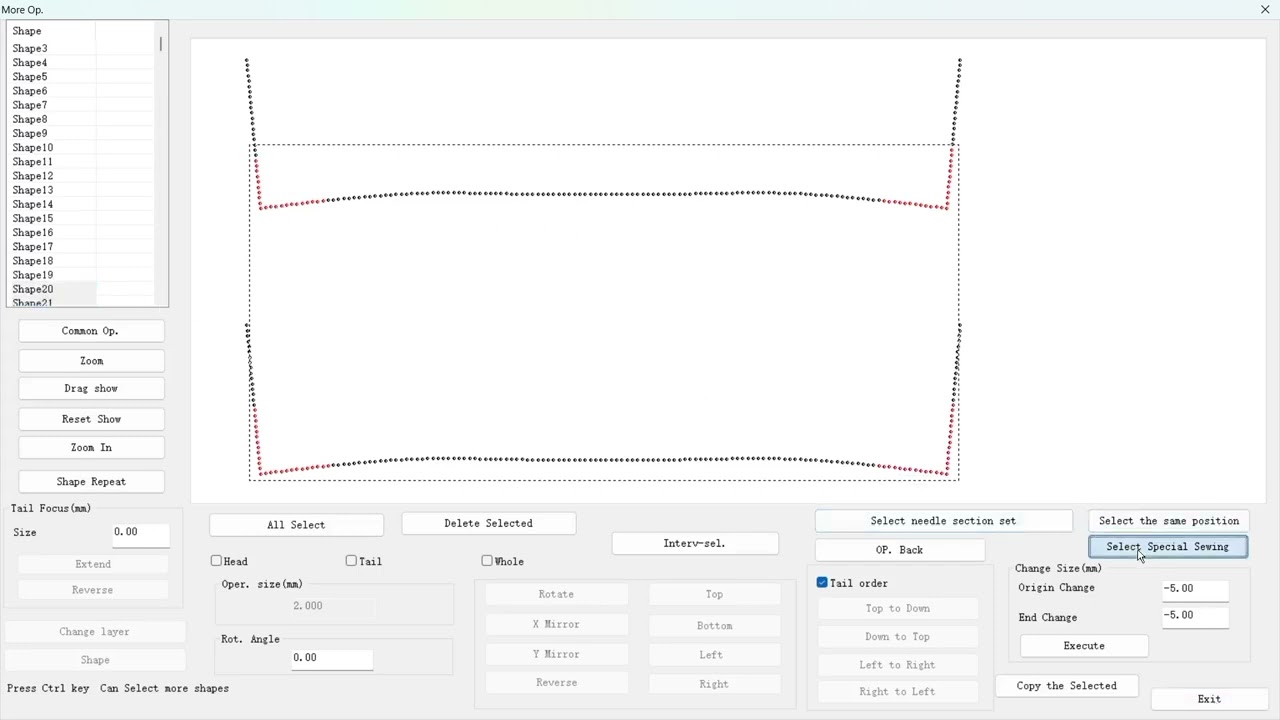Click Execute under Change Size
Viewport: 1280px width, 720px height.
(x=1084, y=646)
